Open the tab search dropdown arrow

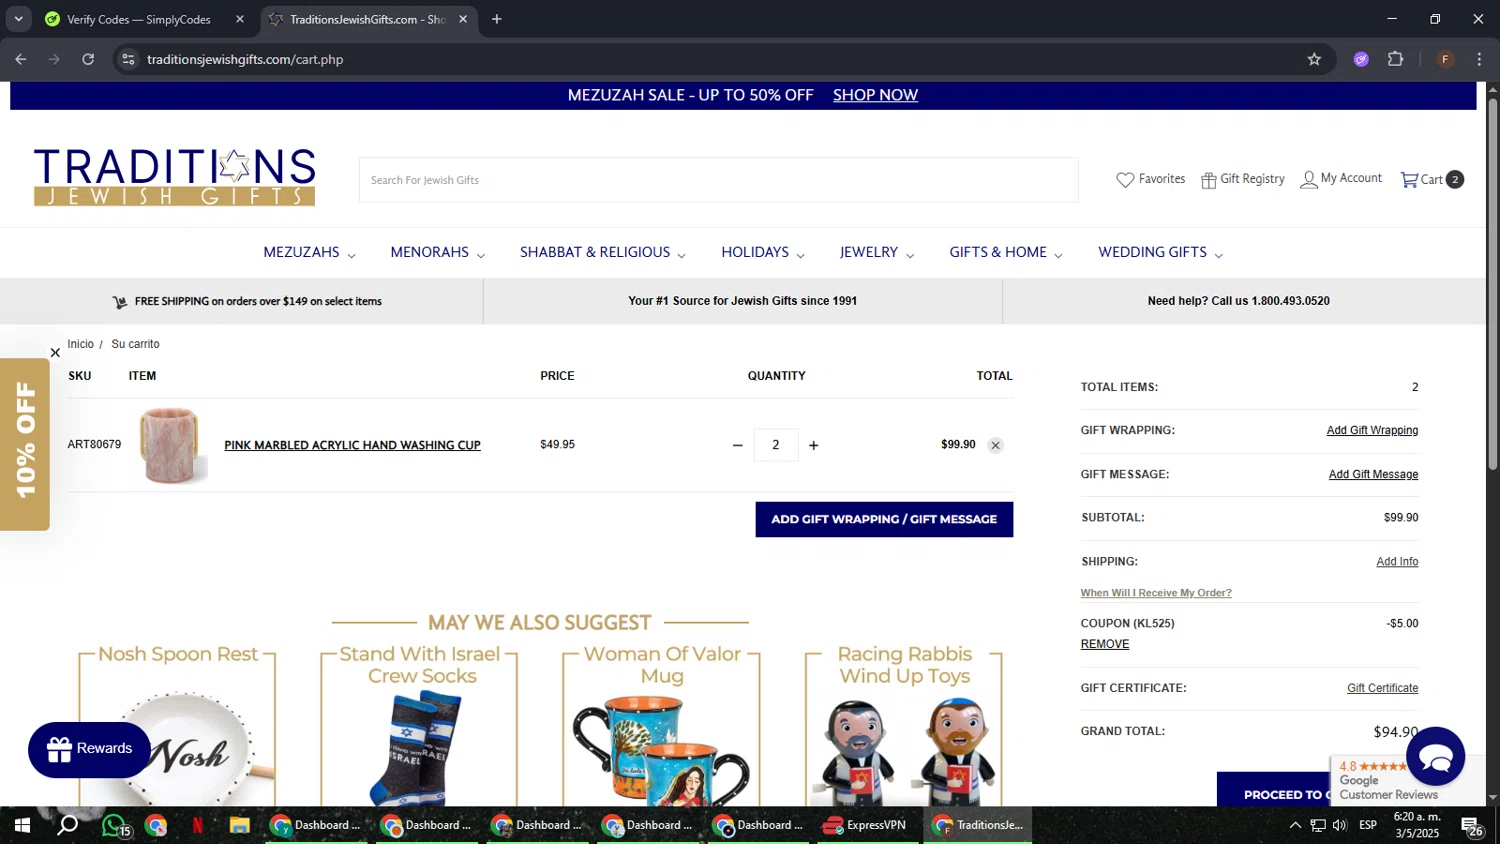[x=18, y=19]
